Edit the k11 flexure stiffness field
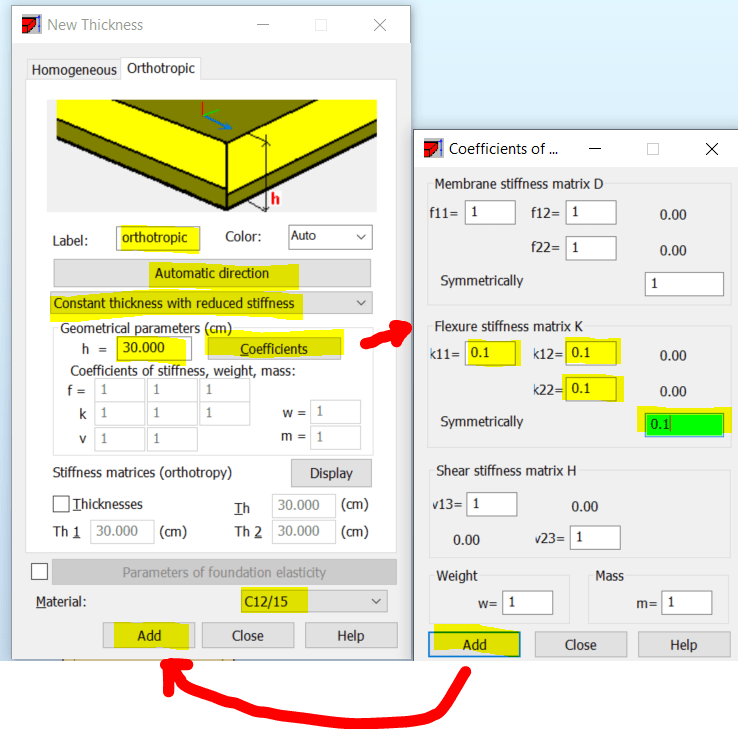Image resolution: width=738 pixels, height=729 pixels. click(490, 353)
